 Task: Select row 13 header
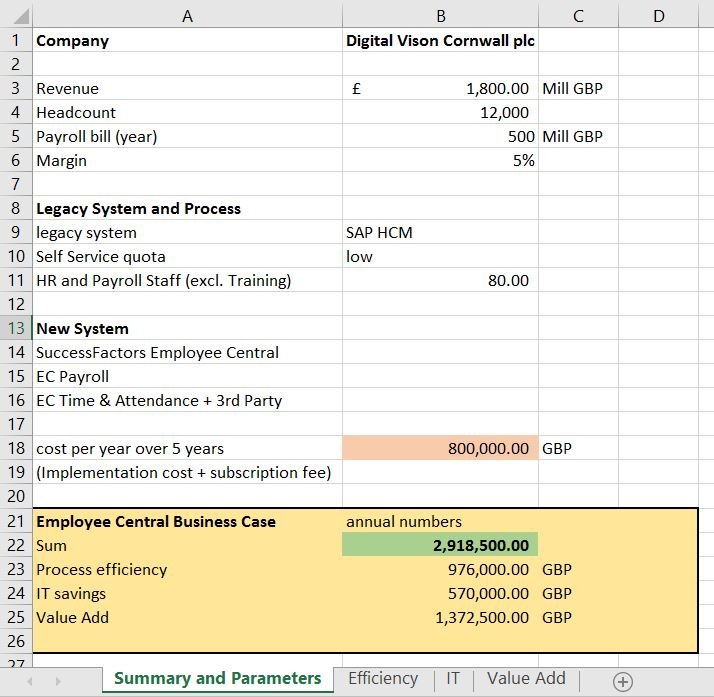coord(16,328)
